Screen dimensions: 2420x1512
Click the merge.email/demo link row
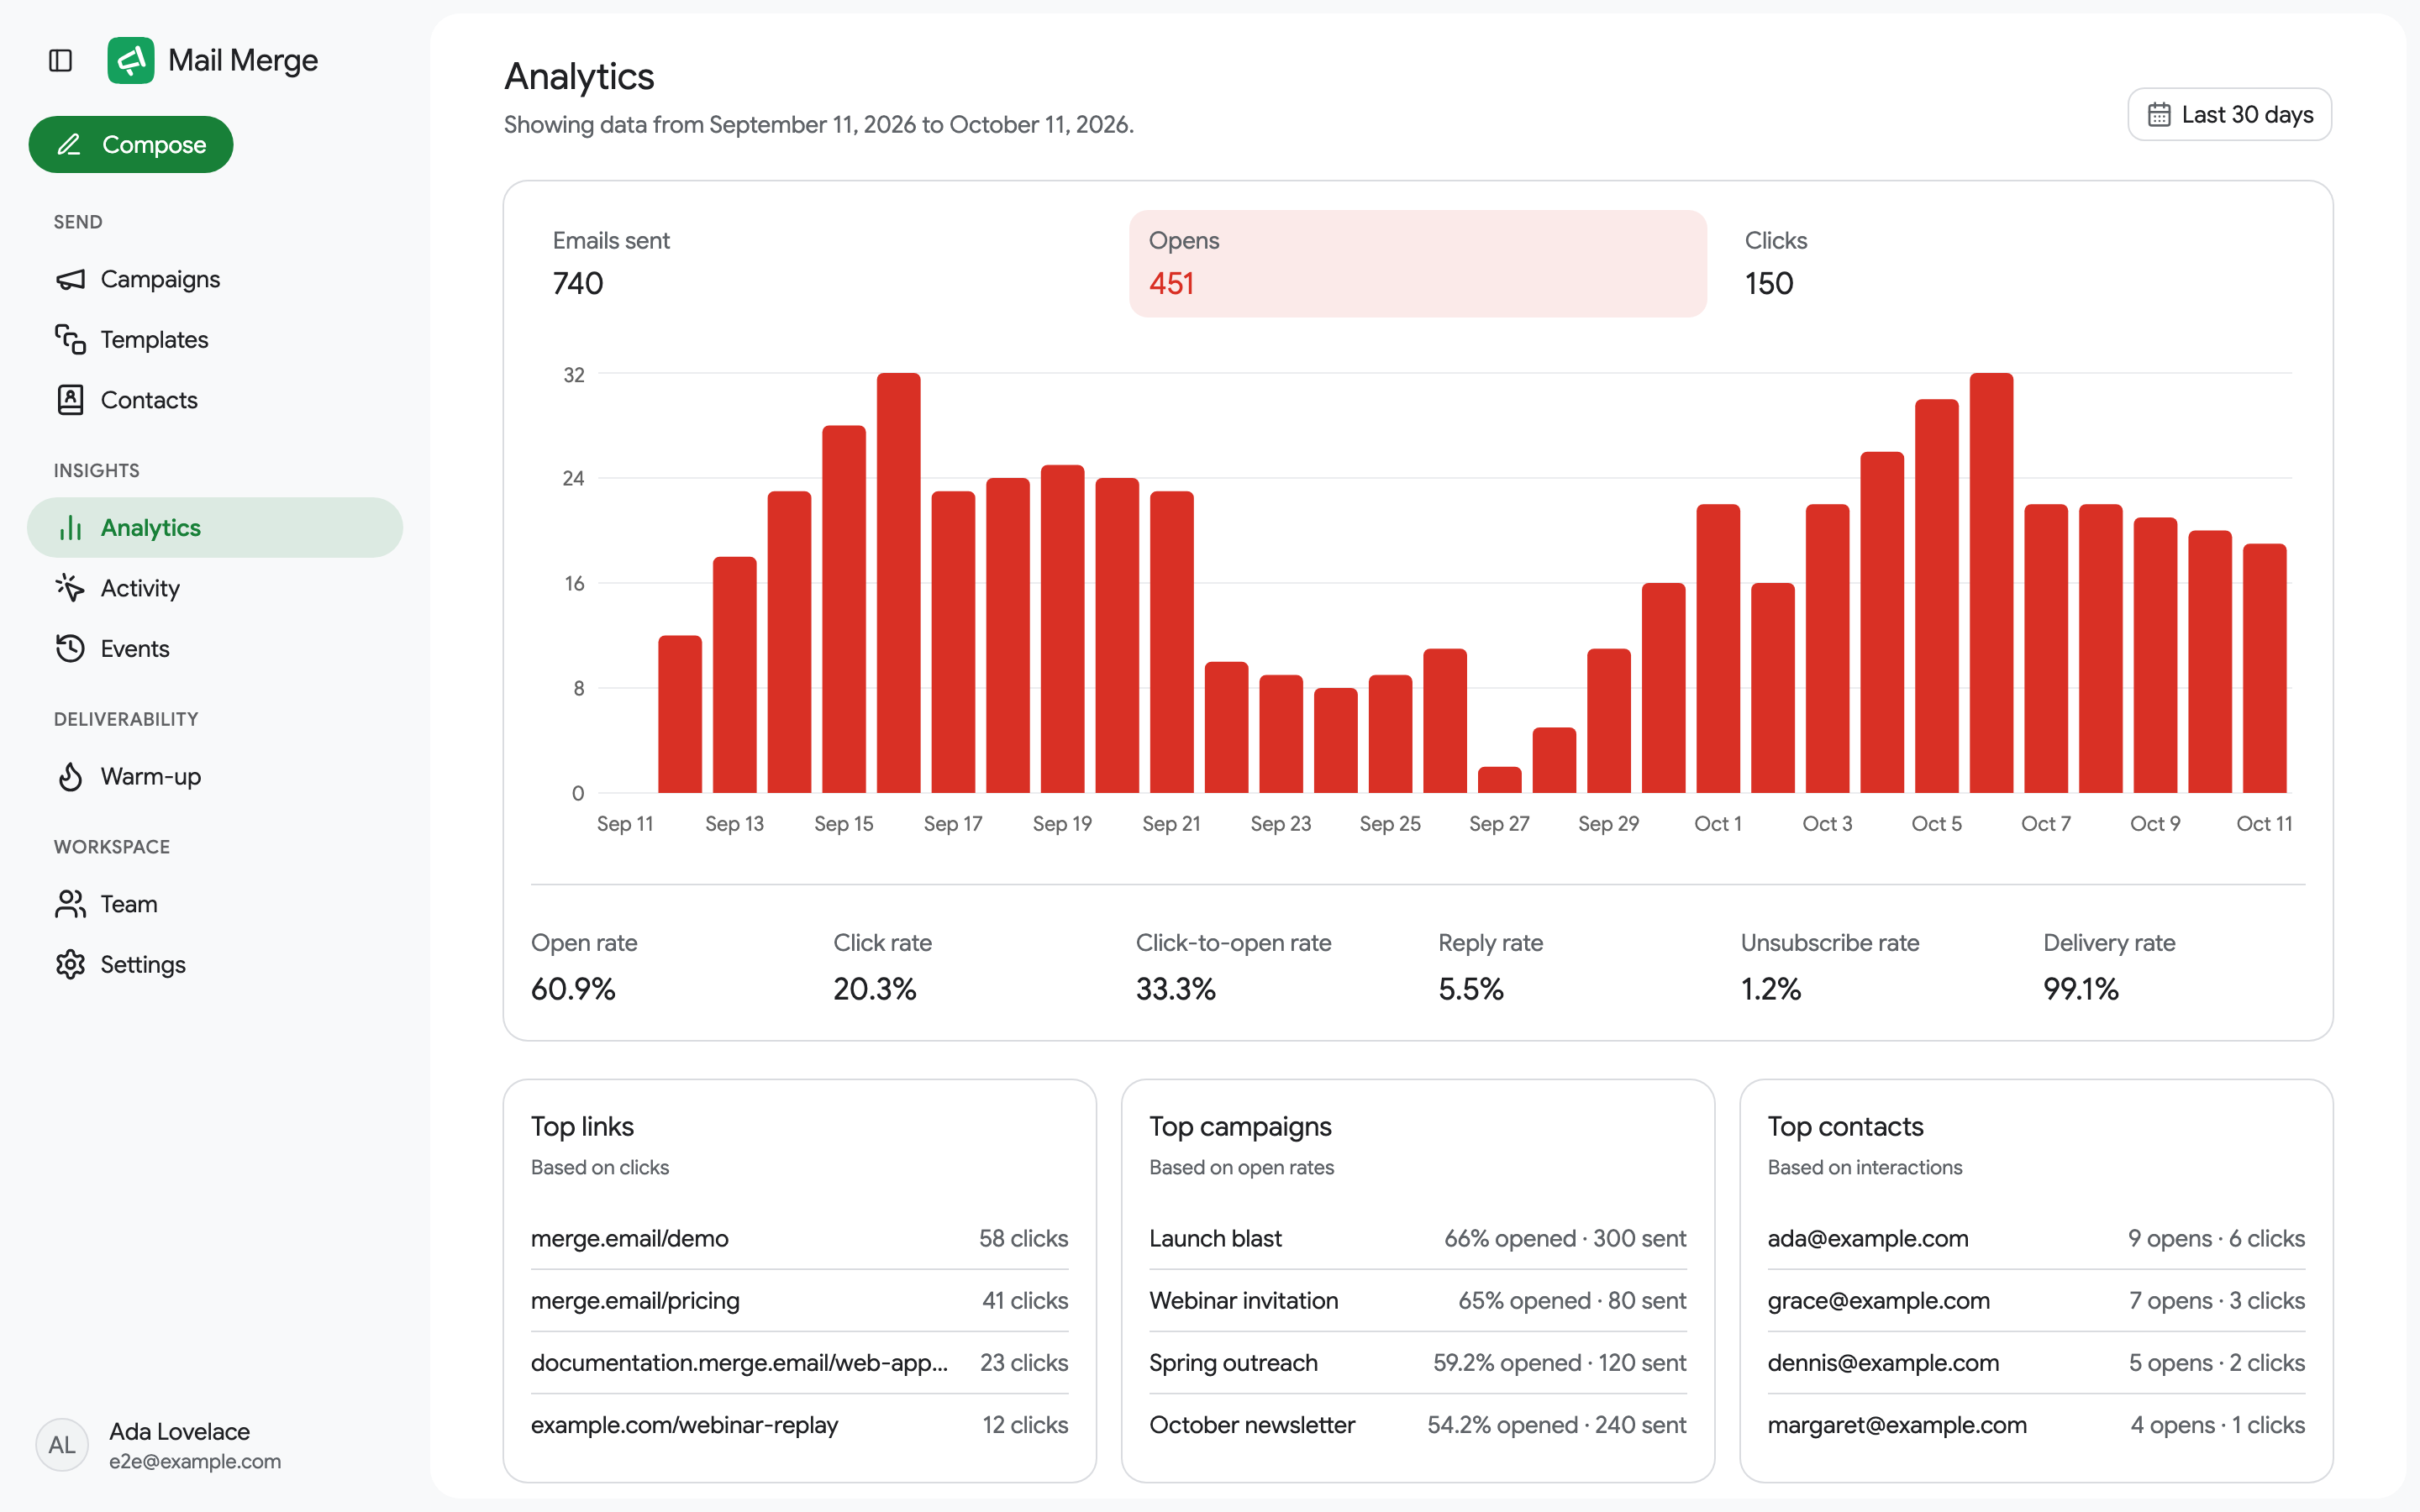(799, 1239)
